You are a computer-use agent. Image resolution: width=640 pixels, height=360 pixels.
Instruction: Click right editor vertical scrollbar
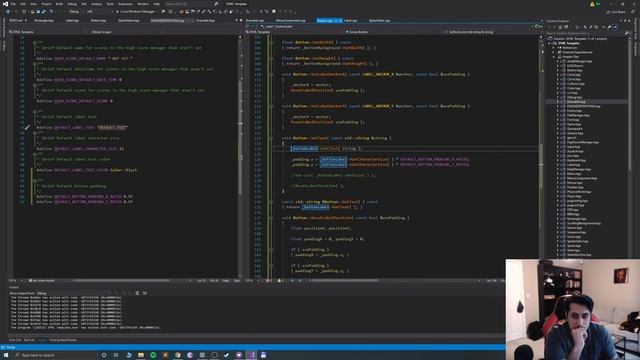541,157
